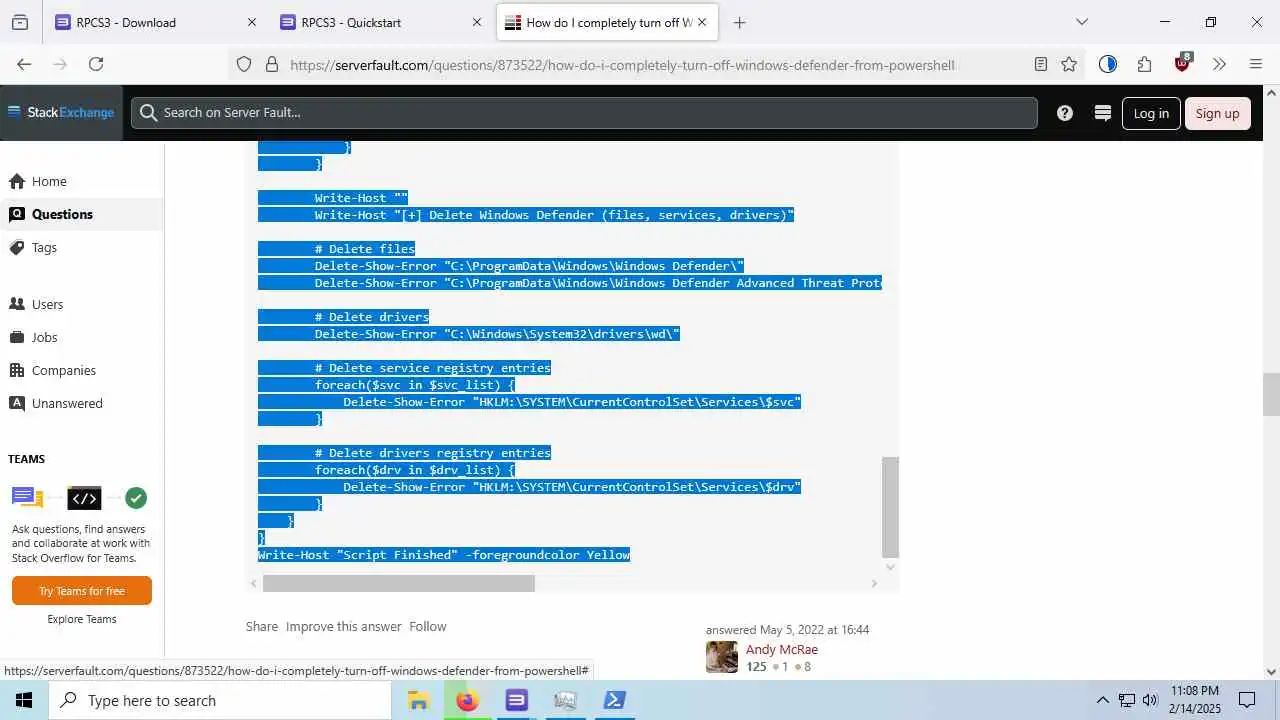Click the Log in button
Viewport: 1280px width, 720px height.
(x=1151, y=113)
